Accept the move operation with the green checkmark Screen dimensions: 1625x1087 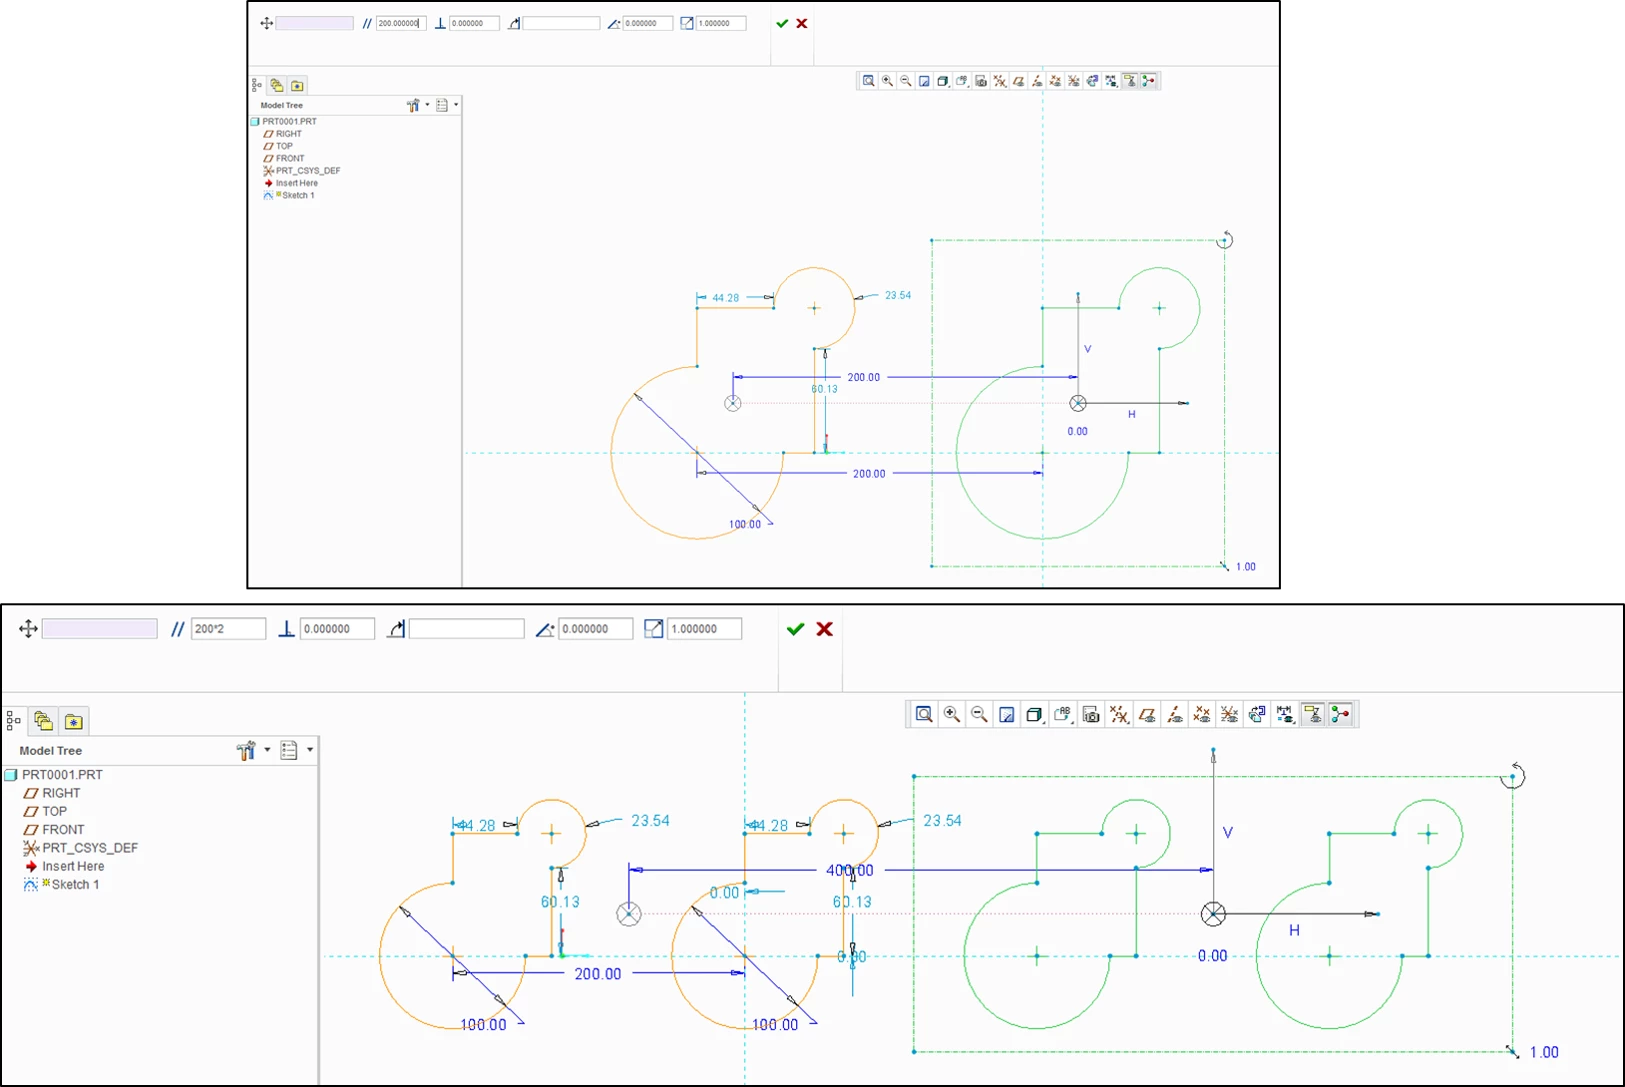click(x=795, y=629)
